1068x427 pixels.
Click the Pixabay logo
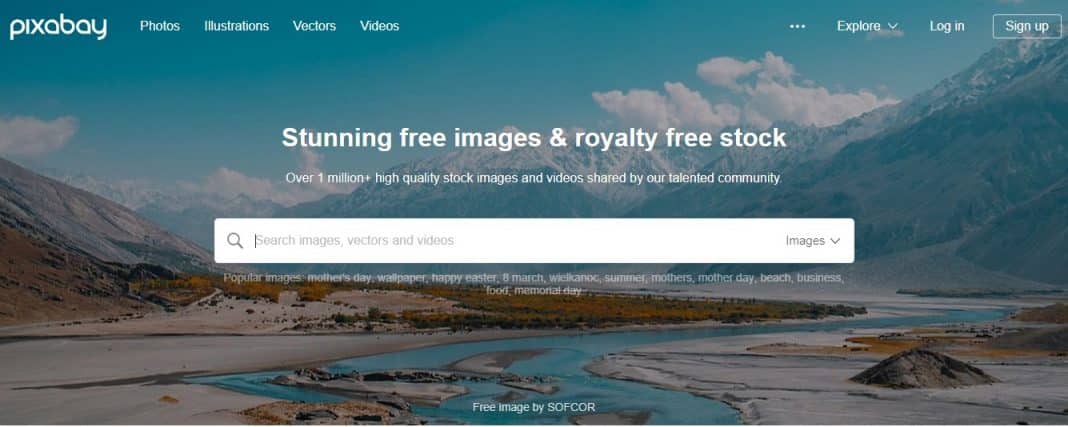coord(58,27)
